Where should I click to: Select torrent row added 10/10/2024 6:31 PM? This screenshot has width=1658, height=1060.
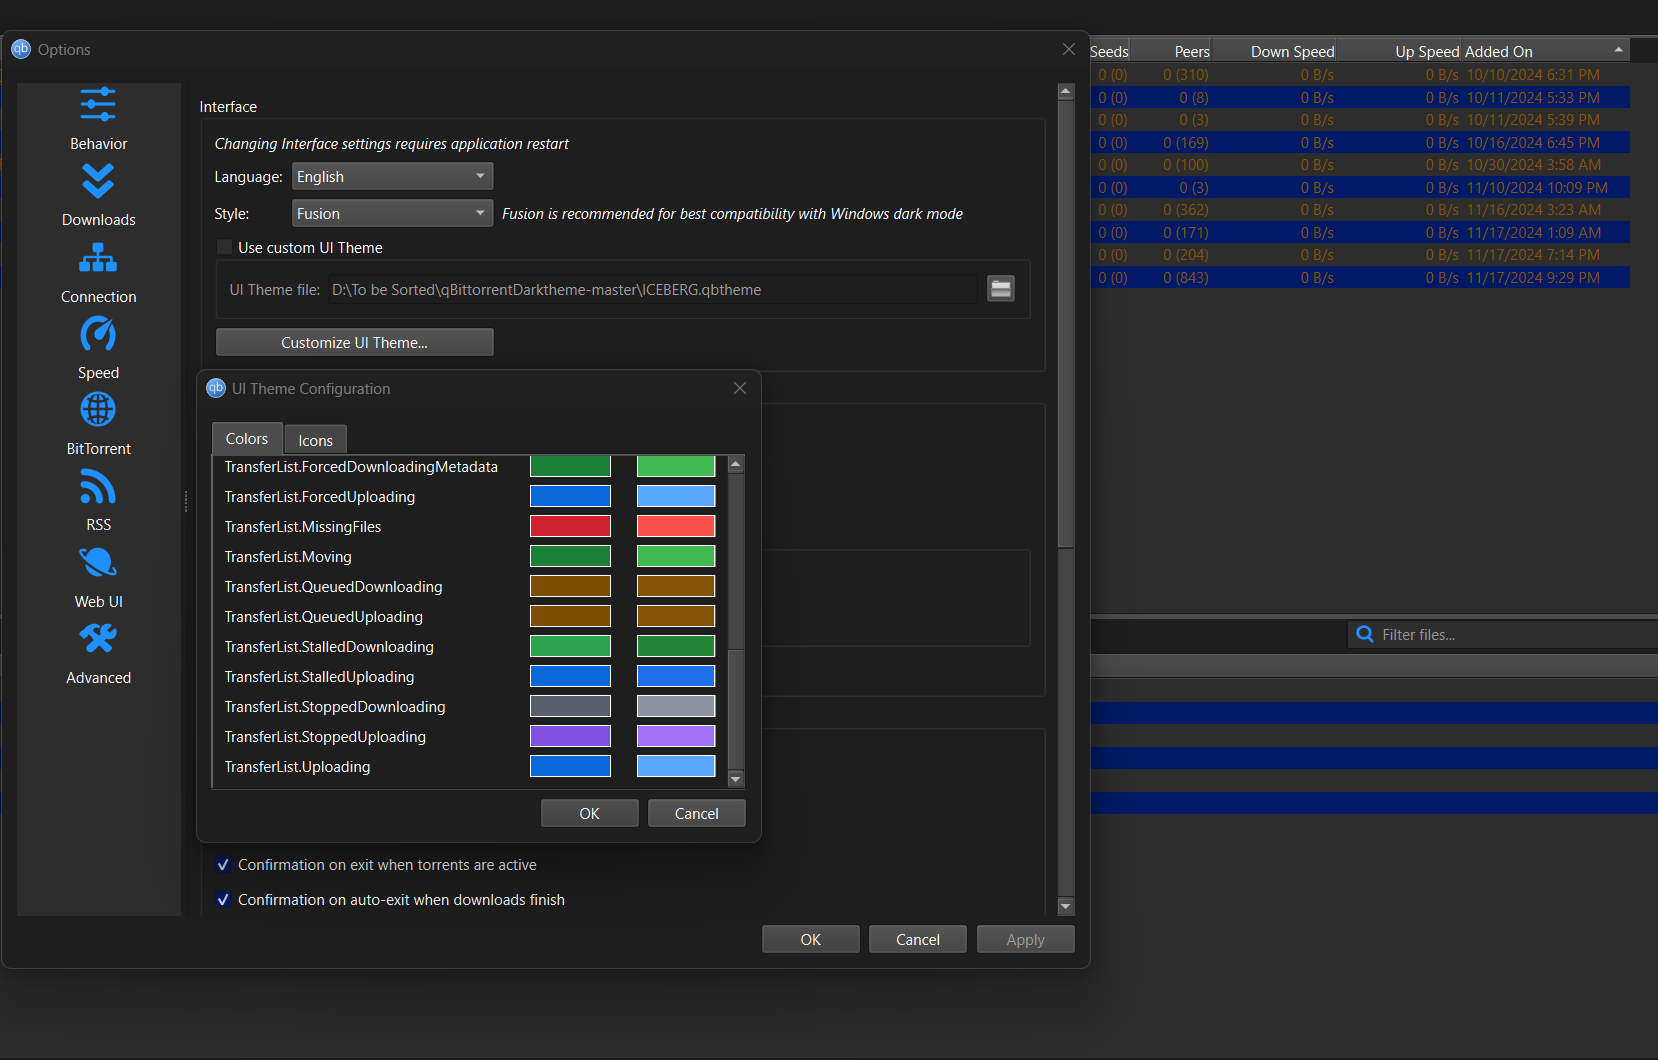pos(1360,75)
